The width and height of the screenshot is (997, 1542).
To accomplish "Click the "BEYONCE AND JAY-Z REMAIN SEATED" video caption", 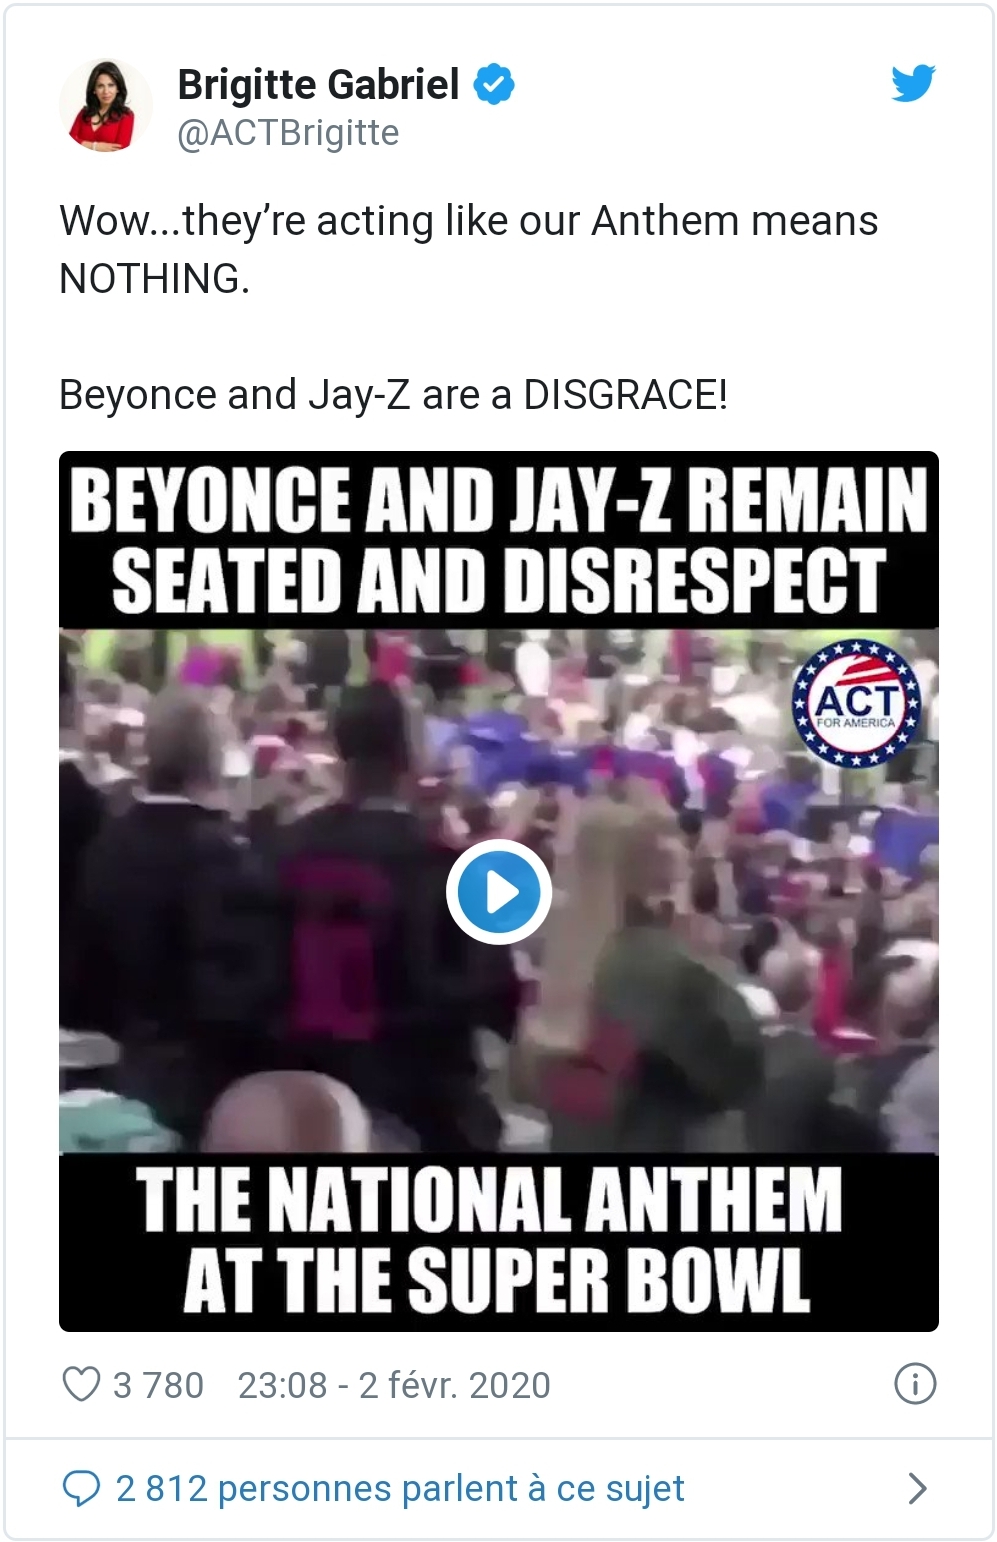I will [x=498, y=539].
